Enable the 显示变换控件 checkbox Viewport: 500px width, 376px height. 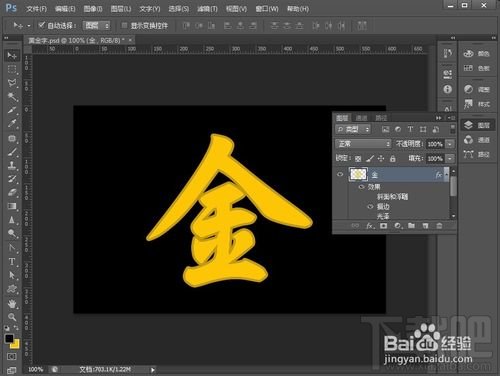[x=124, y=25]
